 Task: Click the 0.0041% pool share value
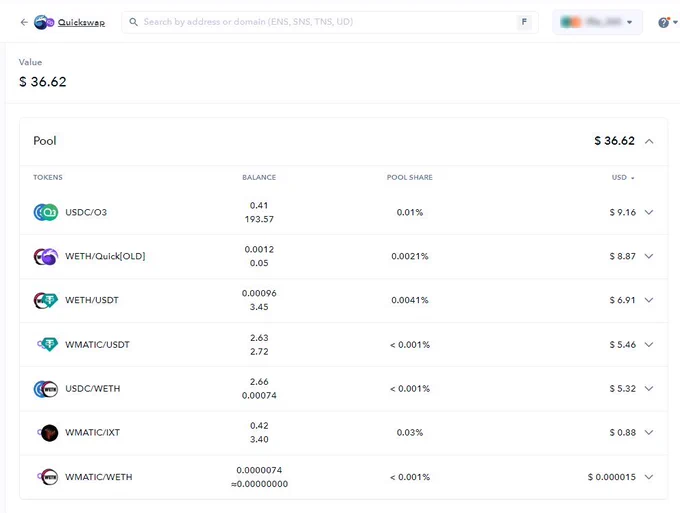click(410, 300)
